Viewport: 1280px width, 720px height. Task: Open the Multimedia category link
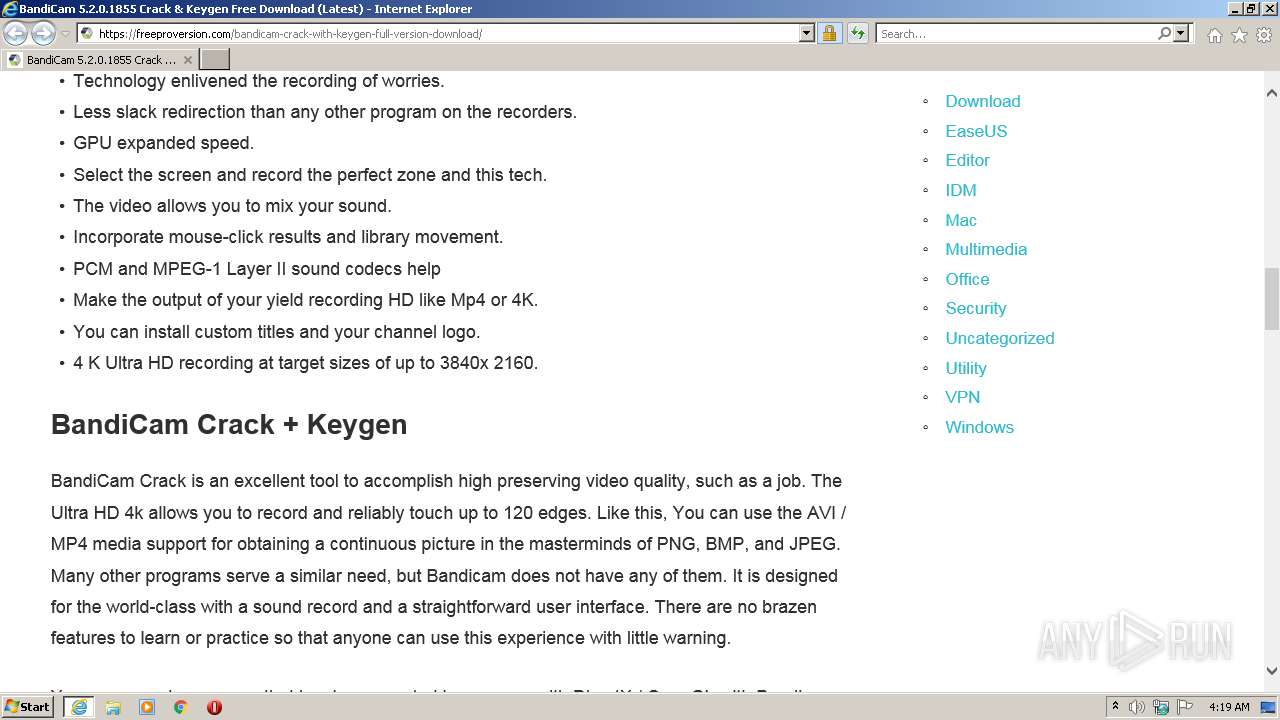(986, 249)
